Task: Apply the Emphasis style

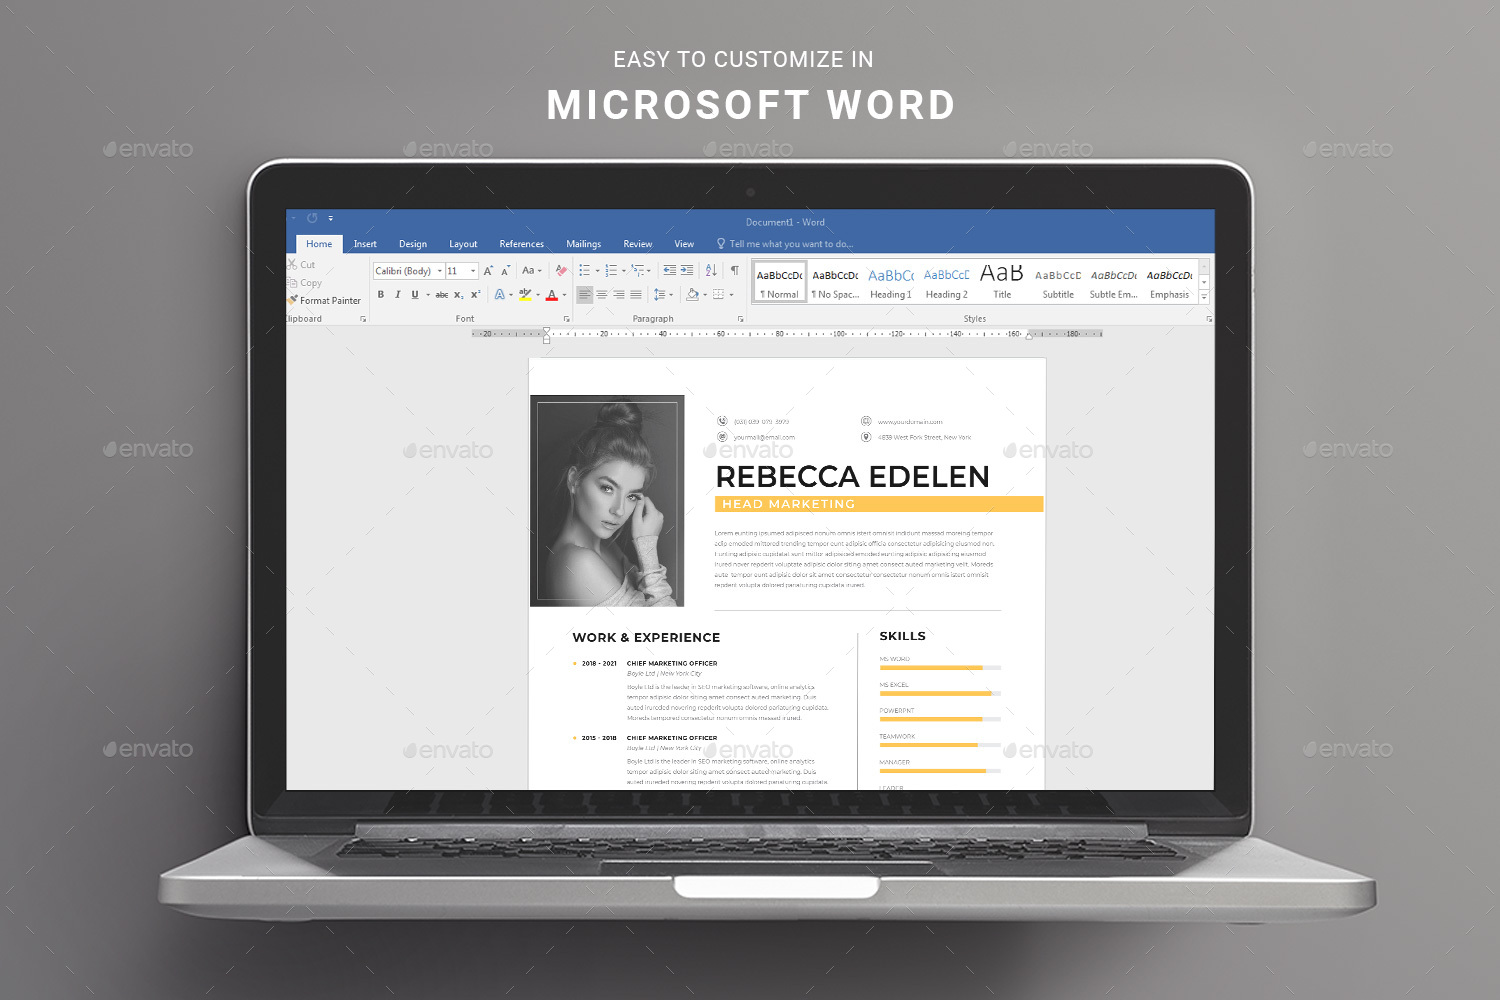Action: click(1170, 283)
